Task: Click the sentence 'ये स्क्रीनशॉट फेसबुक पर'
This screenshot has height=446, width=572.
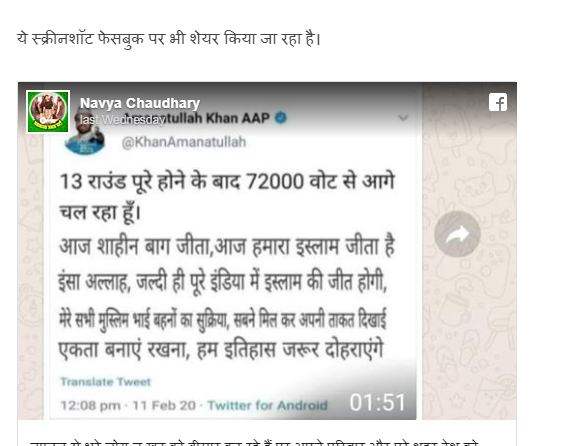Action: pyautogui.click(x=169, y=39)
